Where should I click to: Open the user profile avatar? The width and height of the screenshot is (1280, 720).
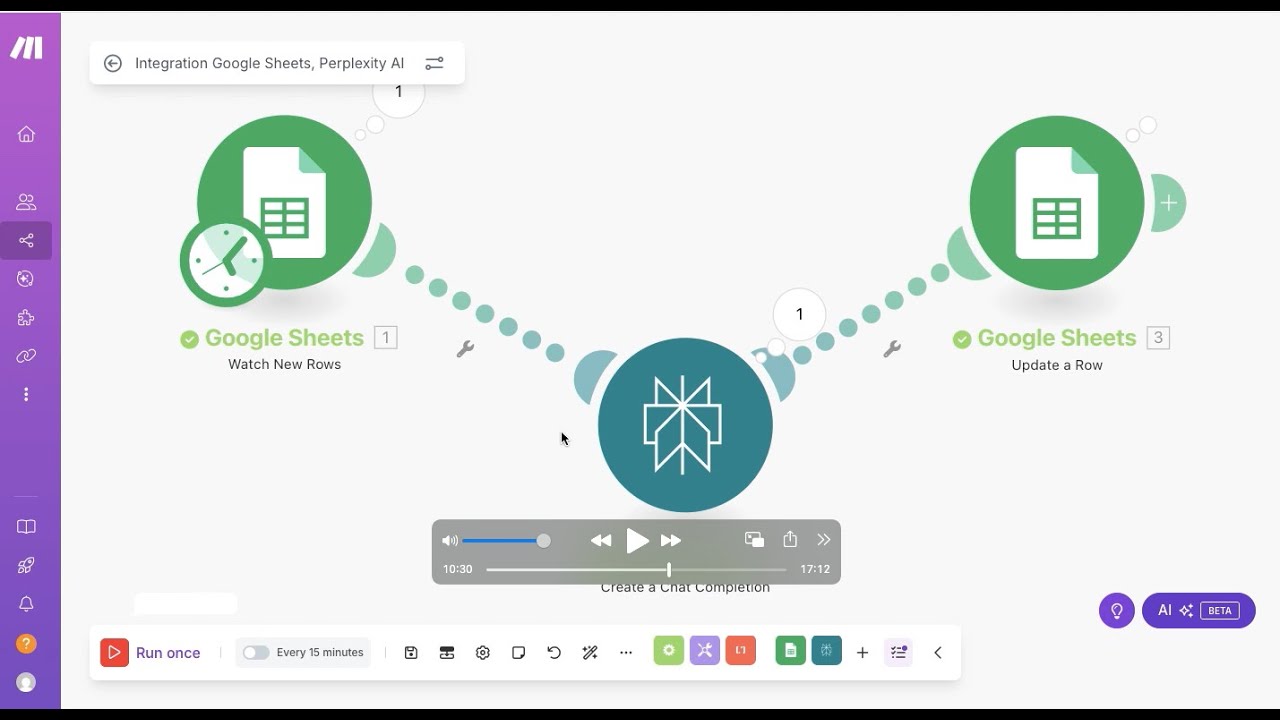point(27,682)
